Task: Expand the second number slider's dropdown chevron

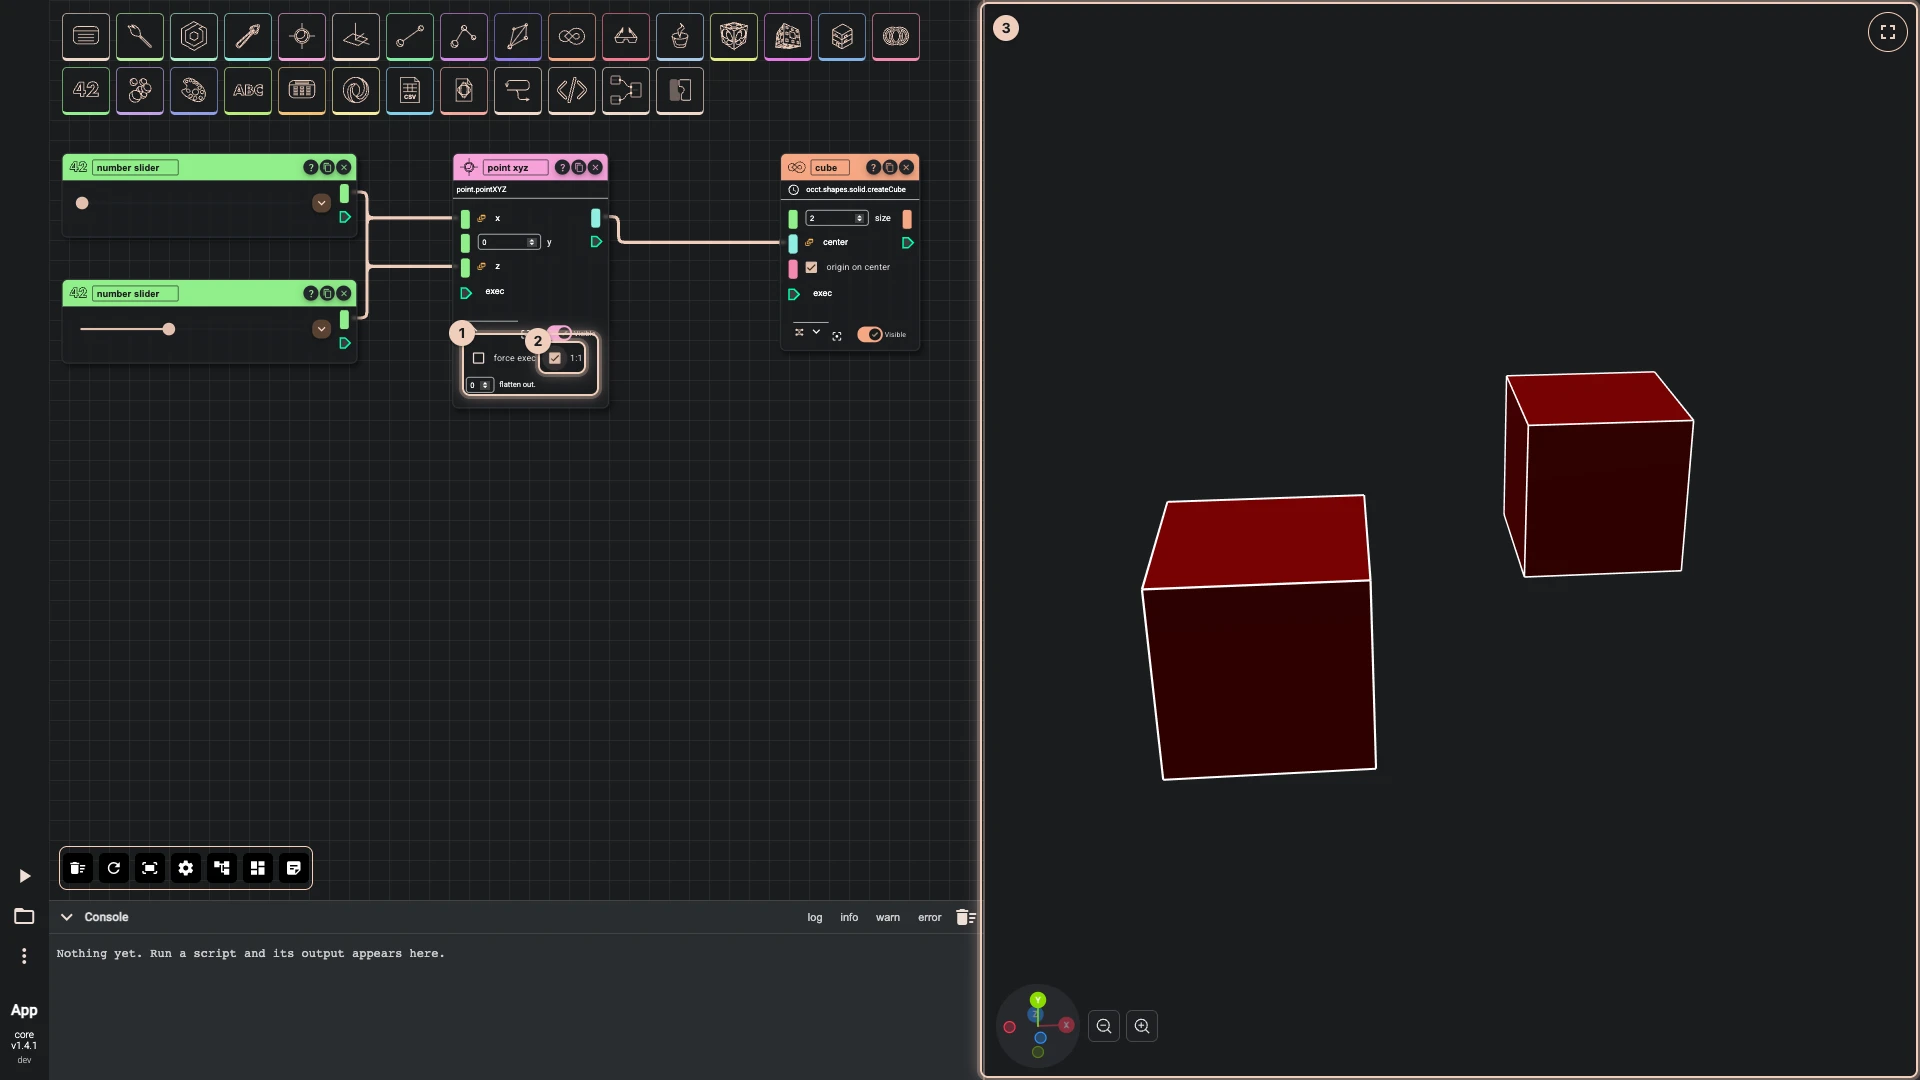Action: tap(321, 329)
